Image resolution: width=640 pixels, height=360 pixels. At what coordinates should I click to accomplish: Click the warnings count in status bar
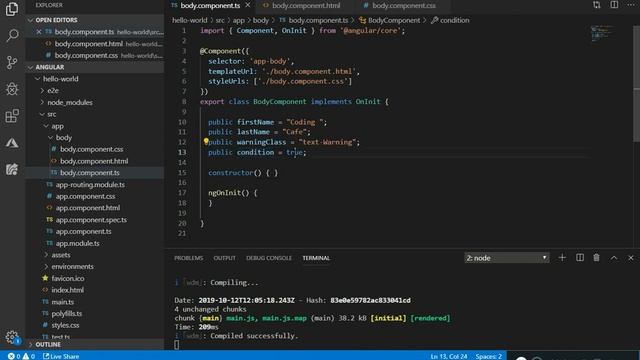(29, 356)
